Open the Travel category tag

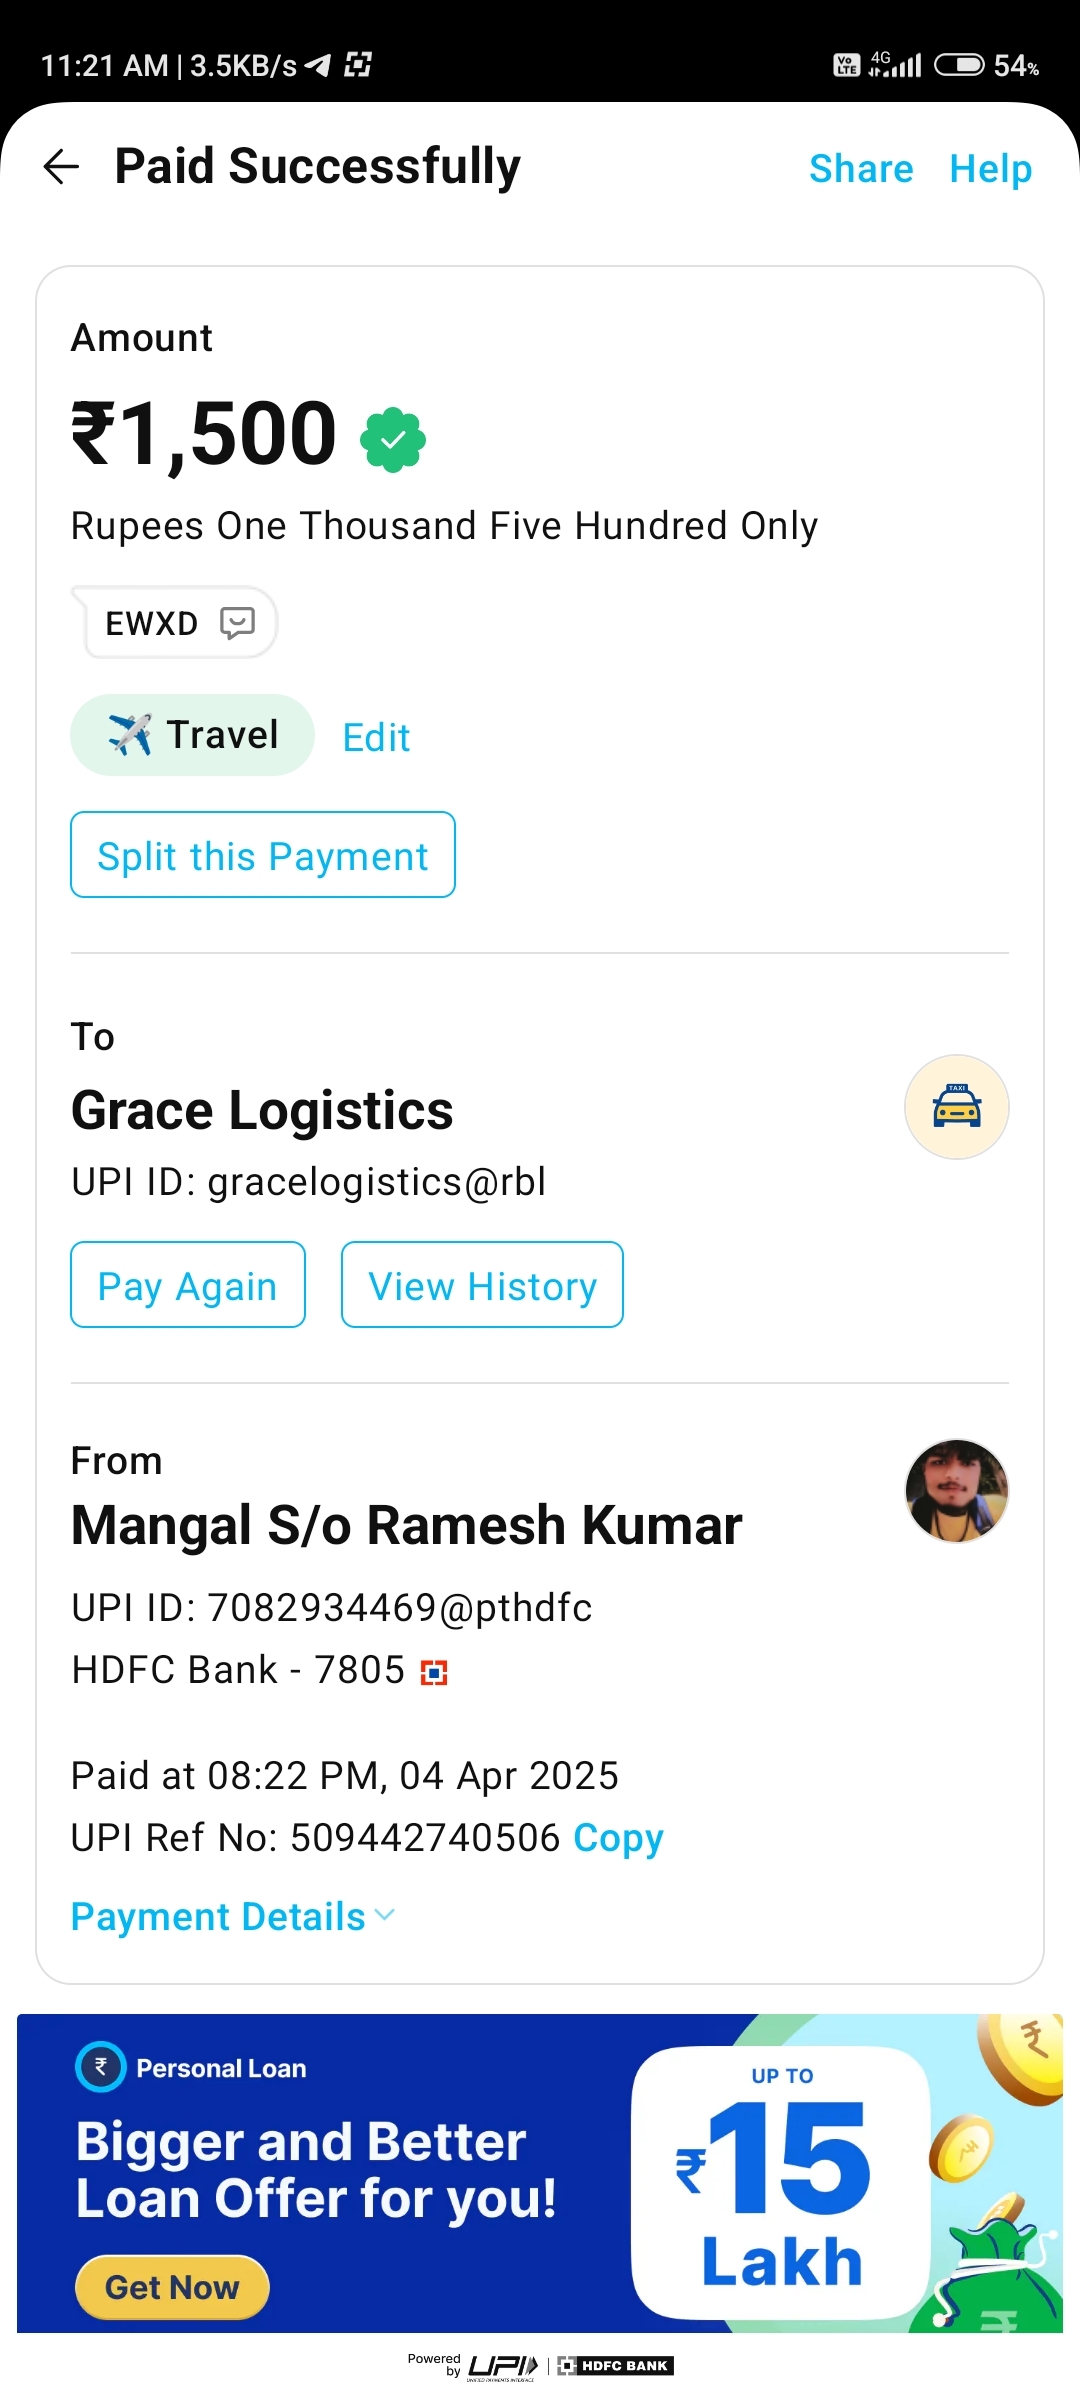coord(192,735)
